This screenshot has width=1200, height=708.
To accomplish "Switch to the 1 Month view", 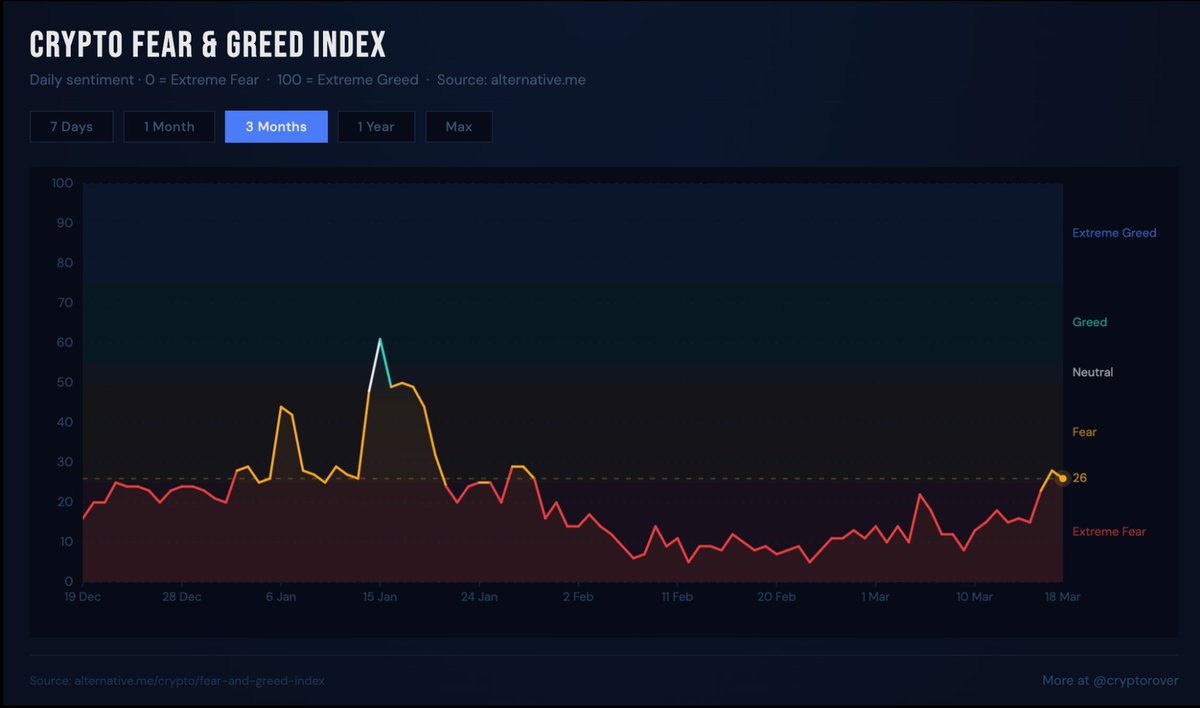I will 169,126.
